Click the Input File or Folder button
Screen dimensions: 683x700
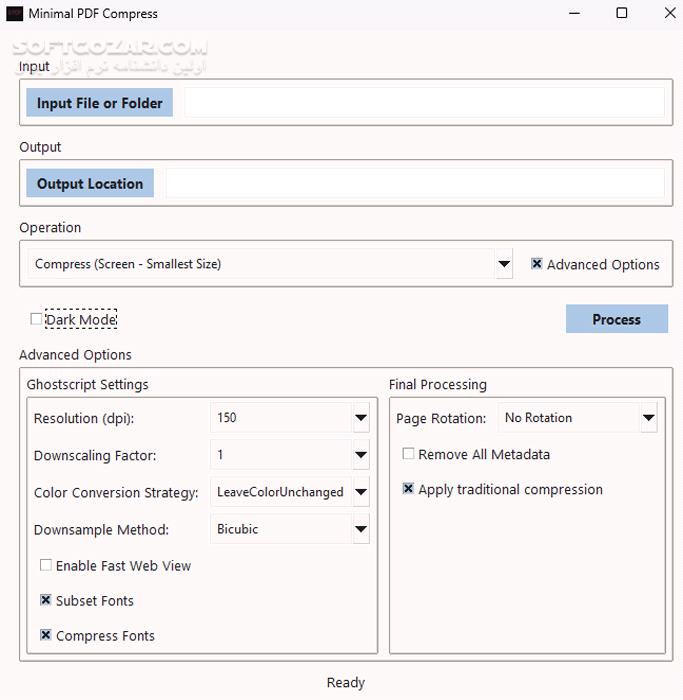point(99,103)
